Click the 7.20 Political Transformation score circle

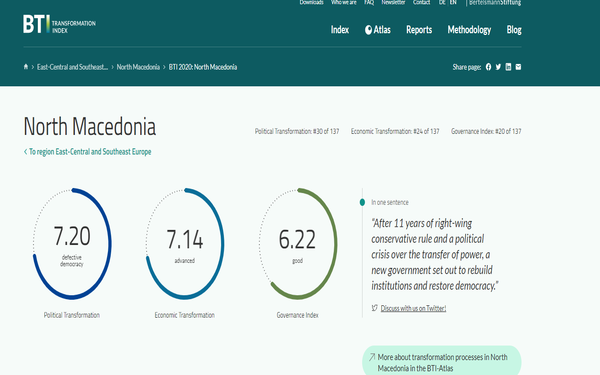click(72, 243)
